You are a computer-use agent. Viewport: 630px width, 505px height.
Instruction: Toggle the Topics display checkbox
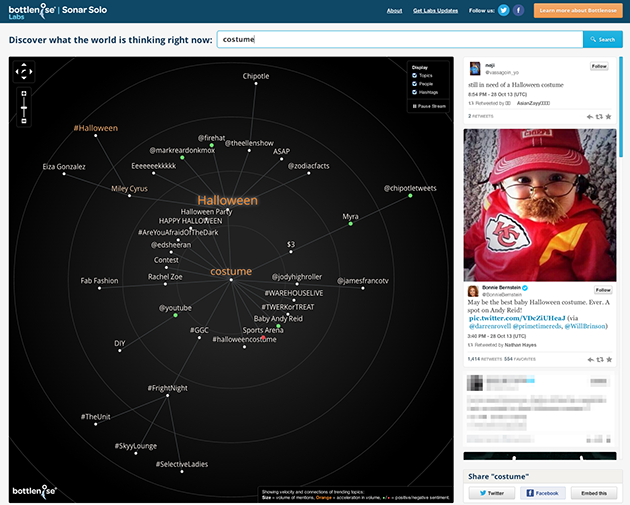(414, 76)
